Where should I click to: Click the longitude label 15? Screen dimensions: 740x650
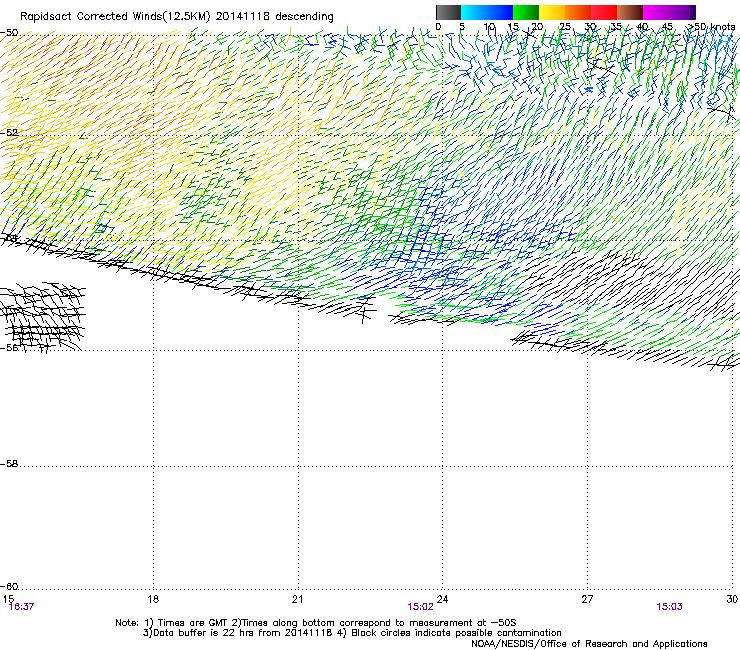coord(8,599)
